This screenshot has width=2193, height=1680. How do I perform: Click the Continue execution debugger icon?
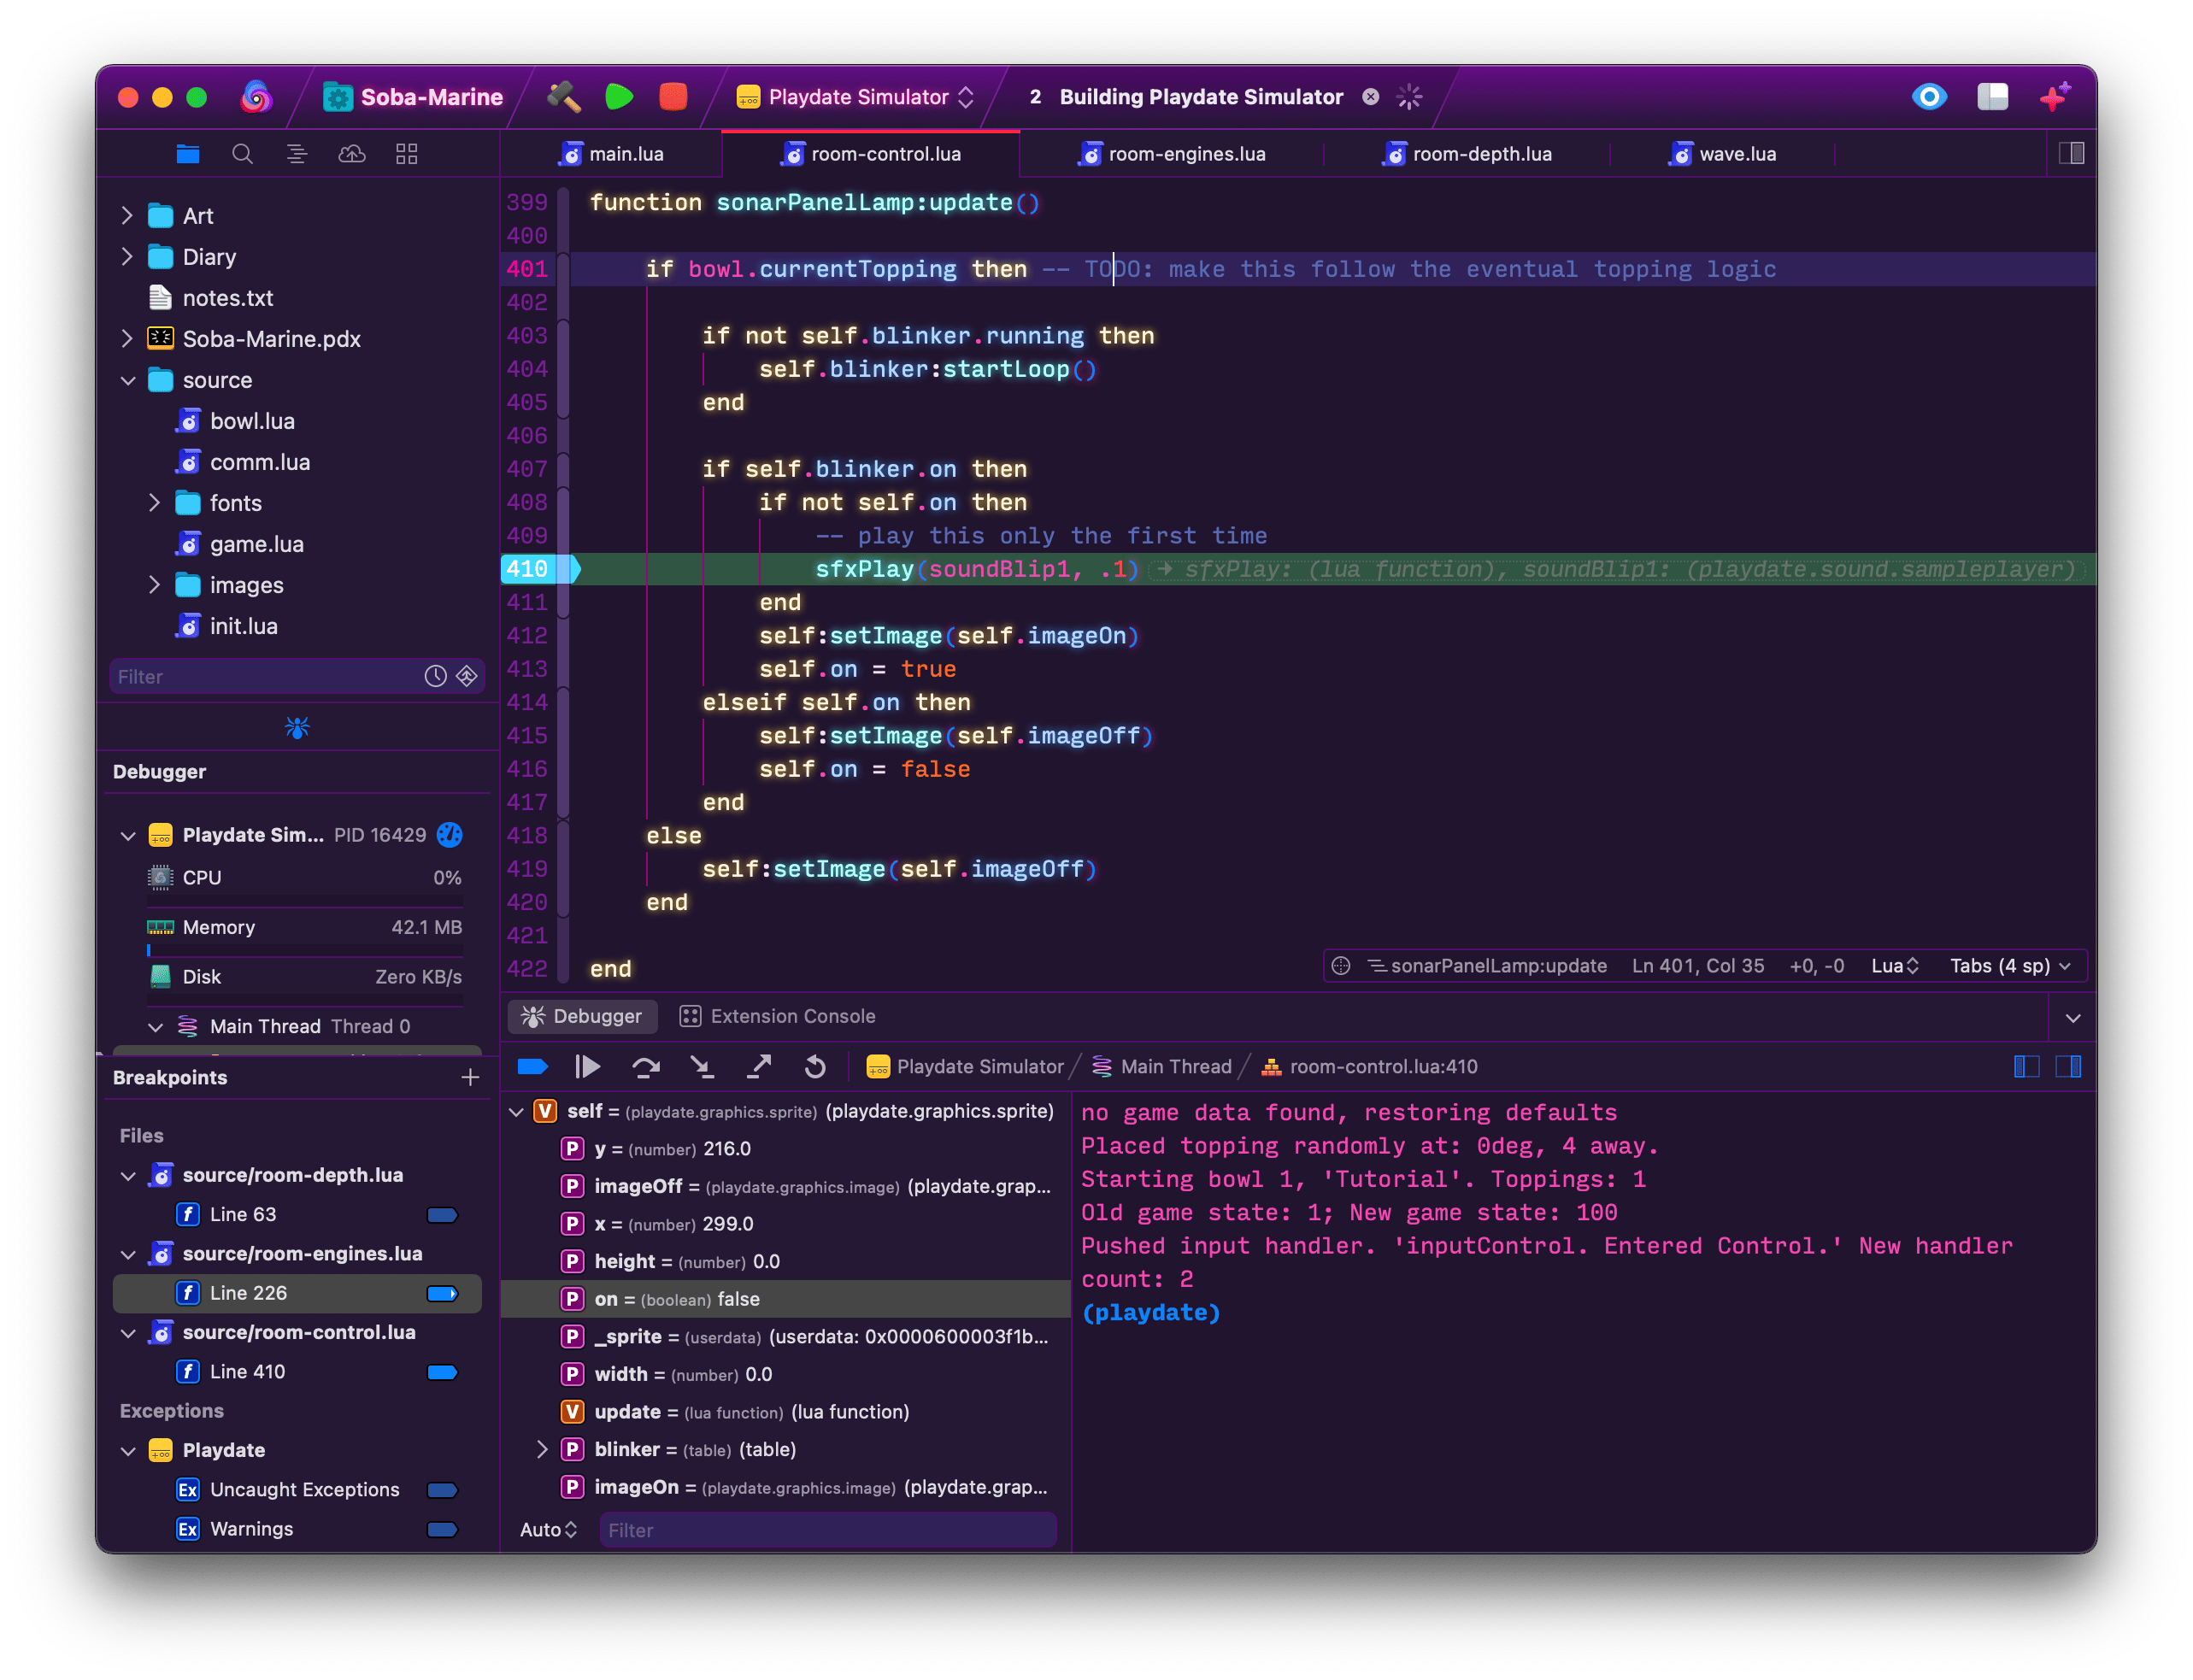click(588, 1067)
